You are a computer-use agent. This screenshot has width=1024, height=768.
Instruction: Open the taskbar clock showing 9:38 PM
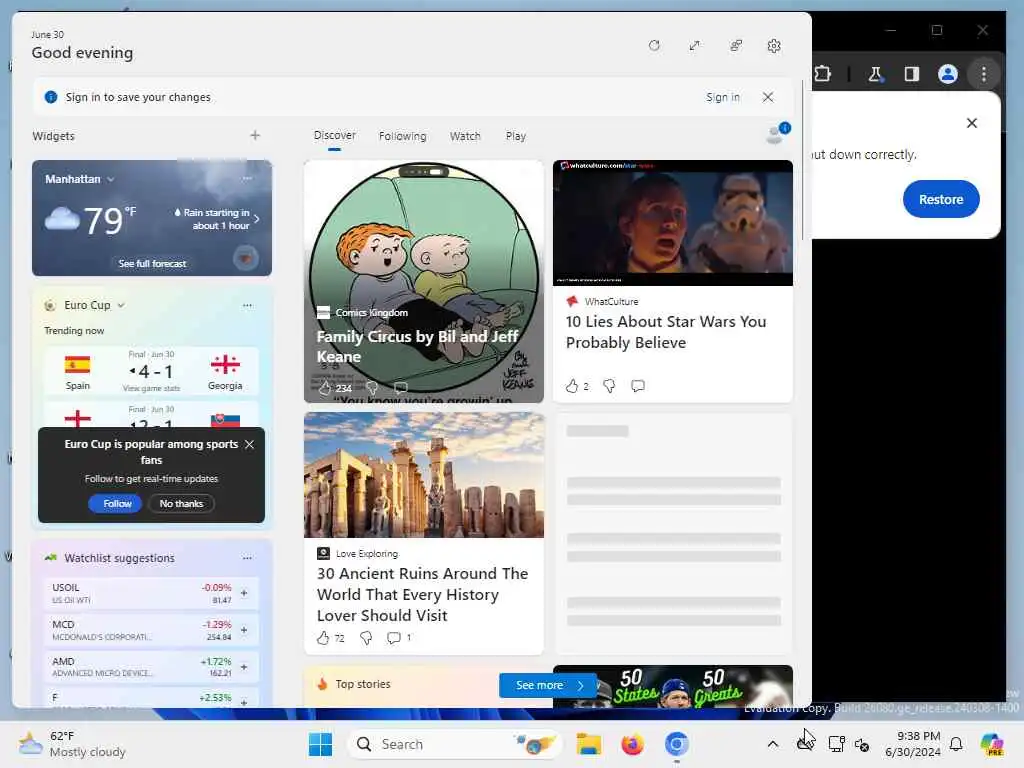click(913, 744)
